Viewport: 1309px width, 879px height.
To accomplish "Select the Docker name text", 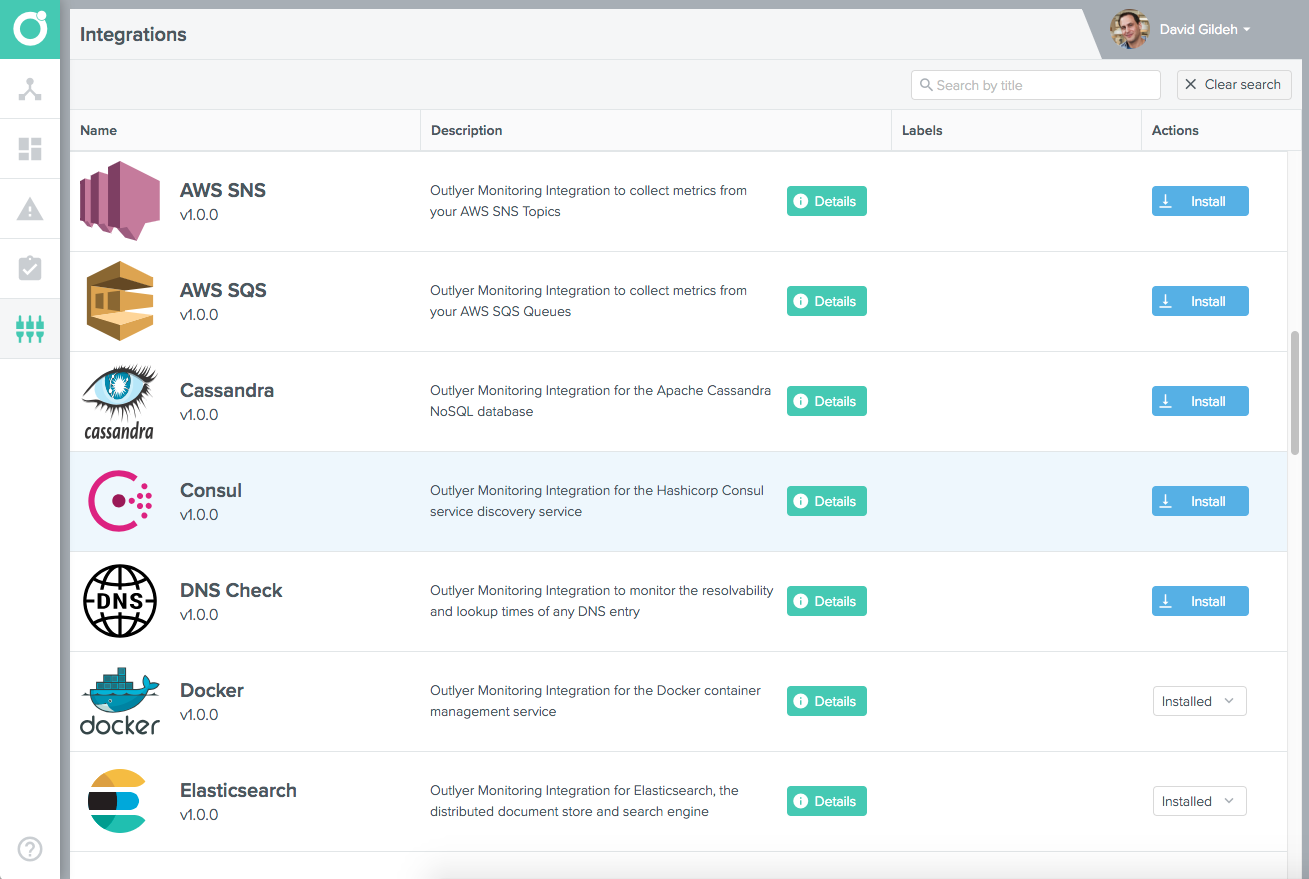I will pyautogui.click(x=212, y=690).
